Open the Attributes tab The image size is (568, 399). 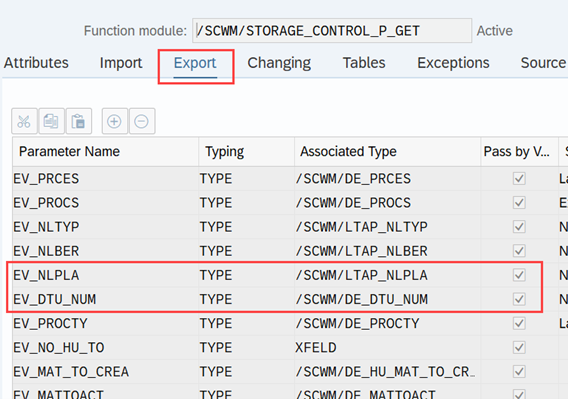click(x=36, y=63)
